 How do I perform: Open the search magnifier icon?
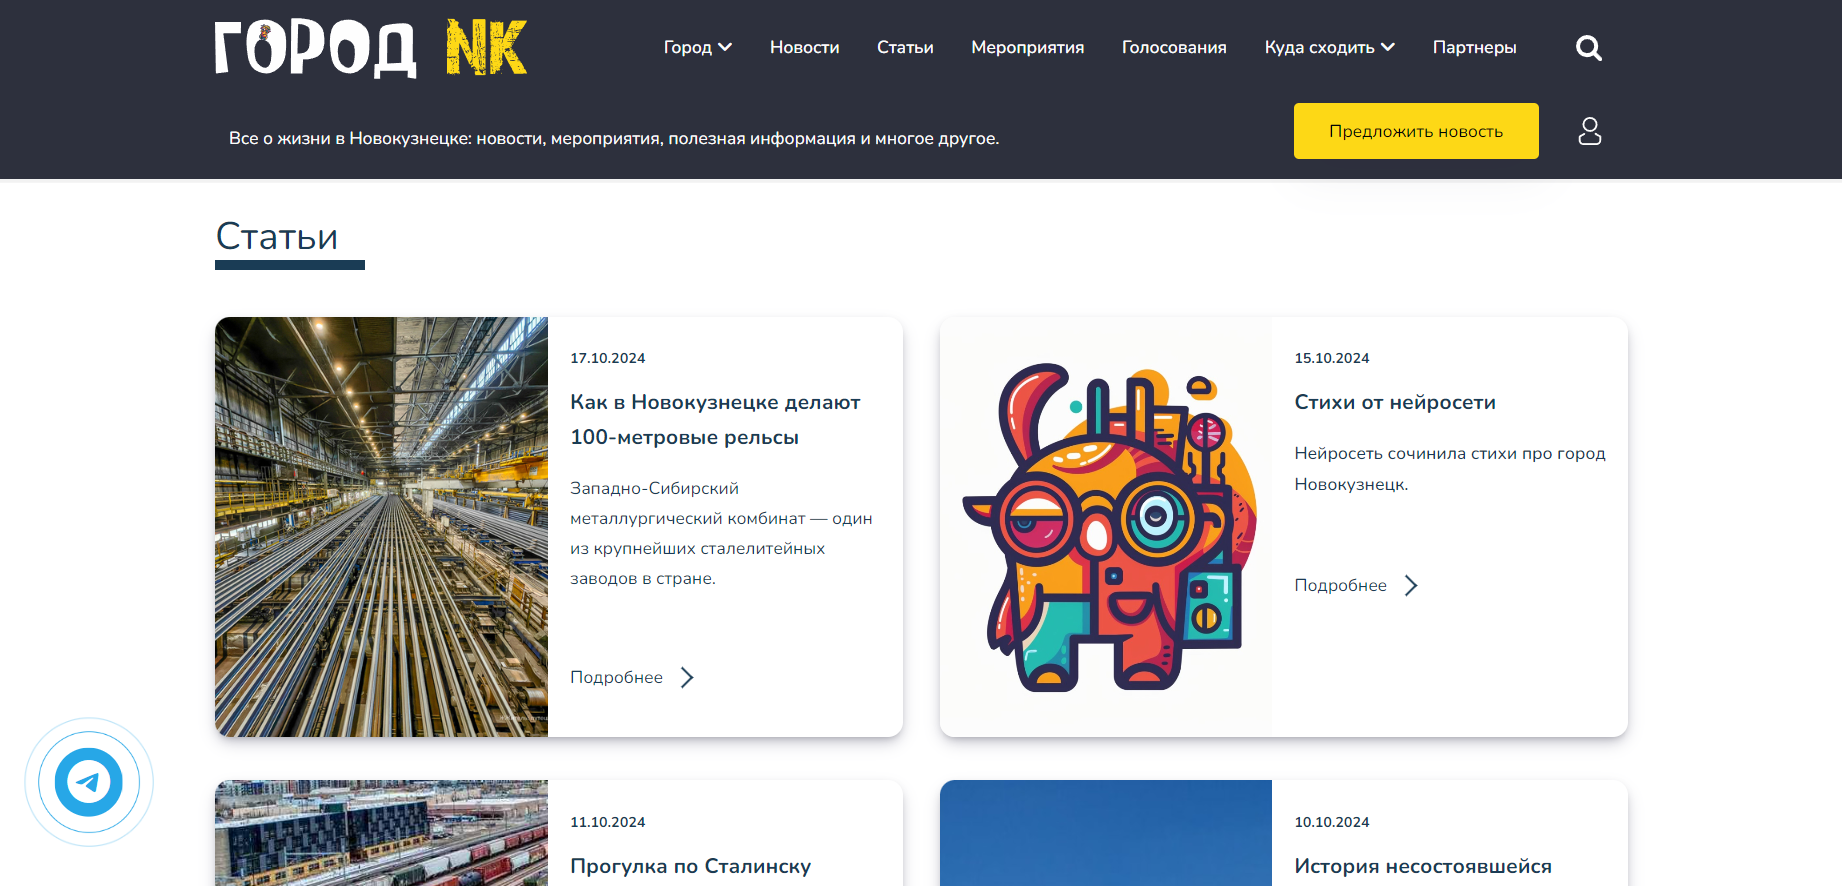click(x=1588, y=48)
